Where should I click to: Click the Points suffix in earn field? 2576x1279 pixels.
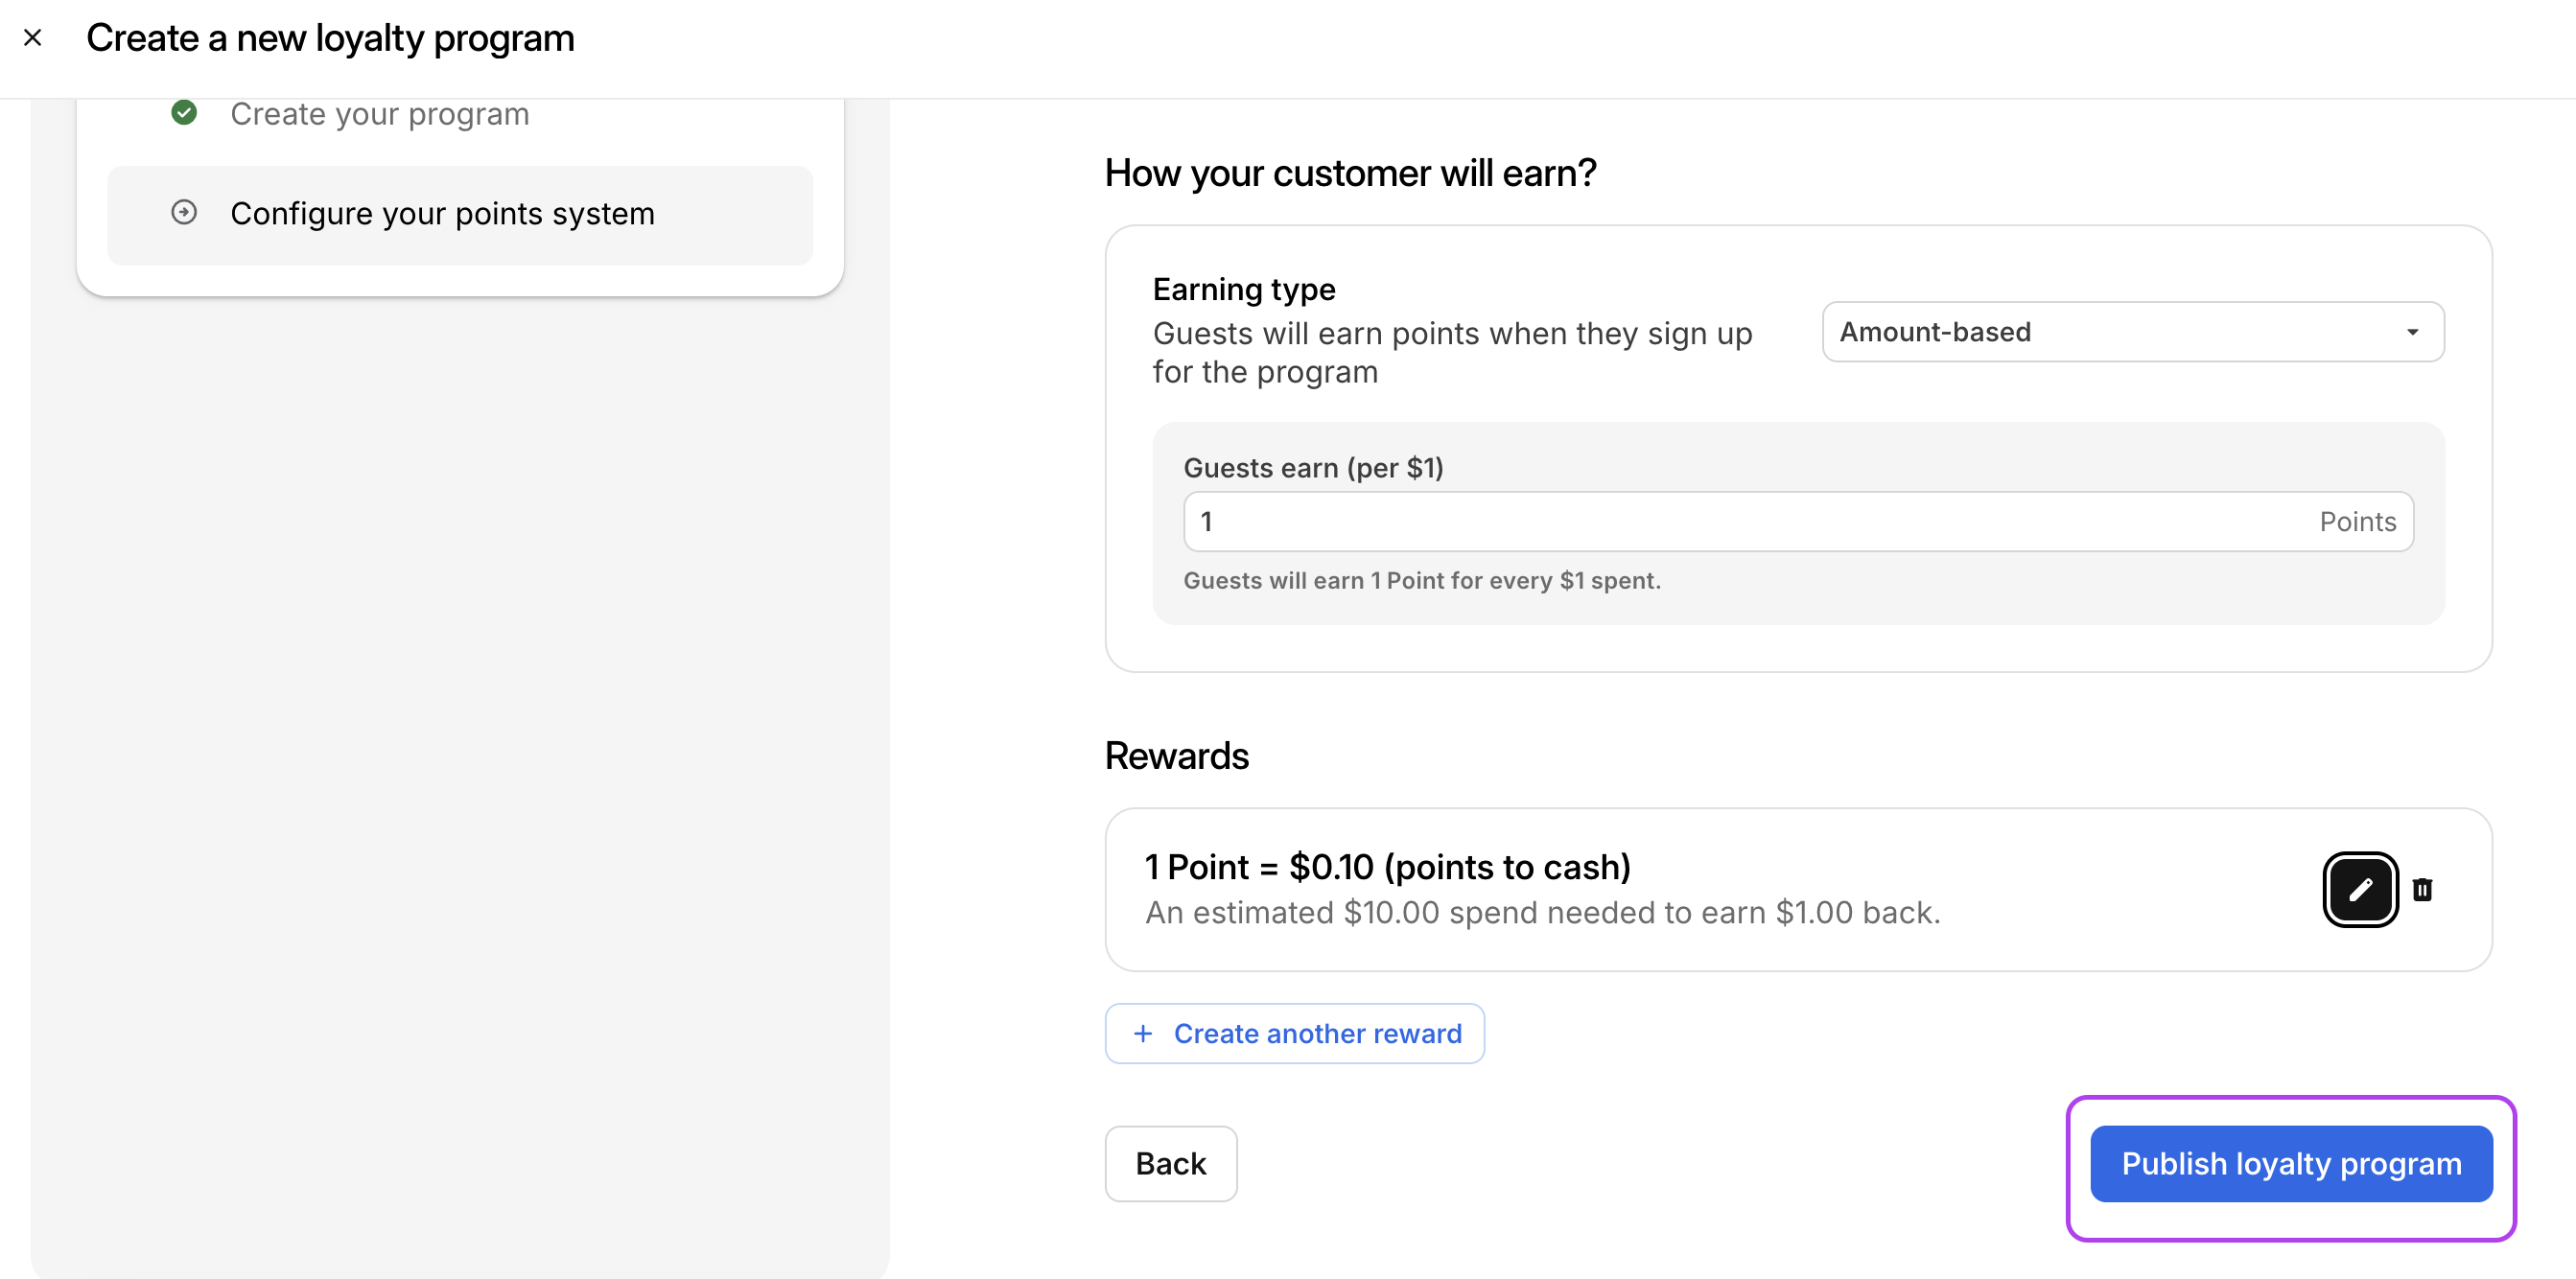(2357, 521)
